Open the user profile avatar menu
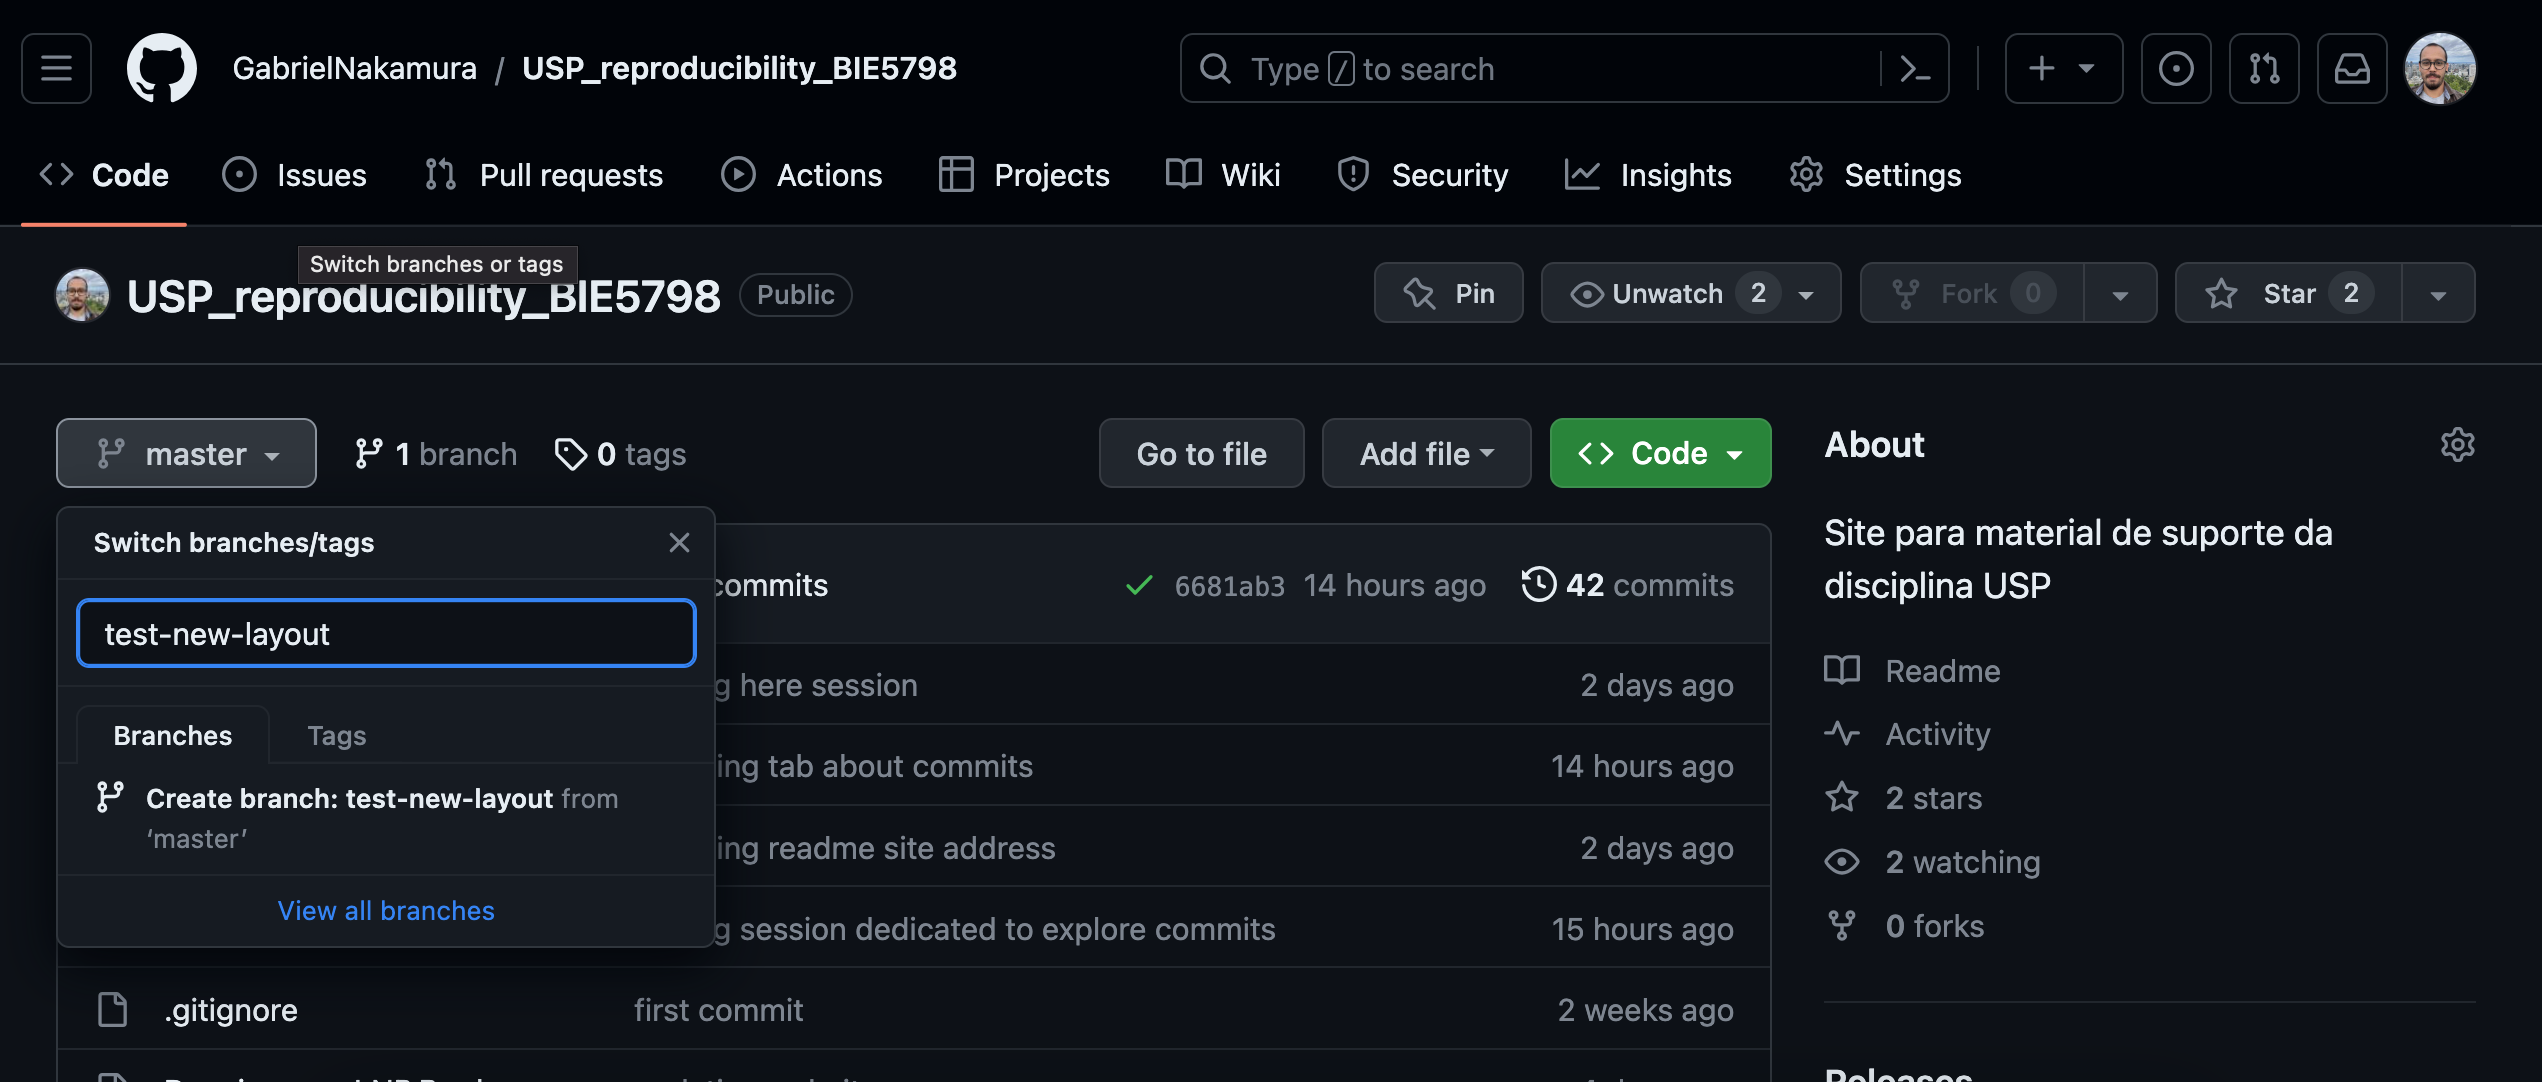The image size is (2542, 1082). [2440, 68]
